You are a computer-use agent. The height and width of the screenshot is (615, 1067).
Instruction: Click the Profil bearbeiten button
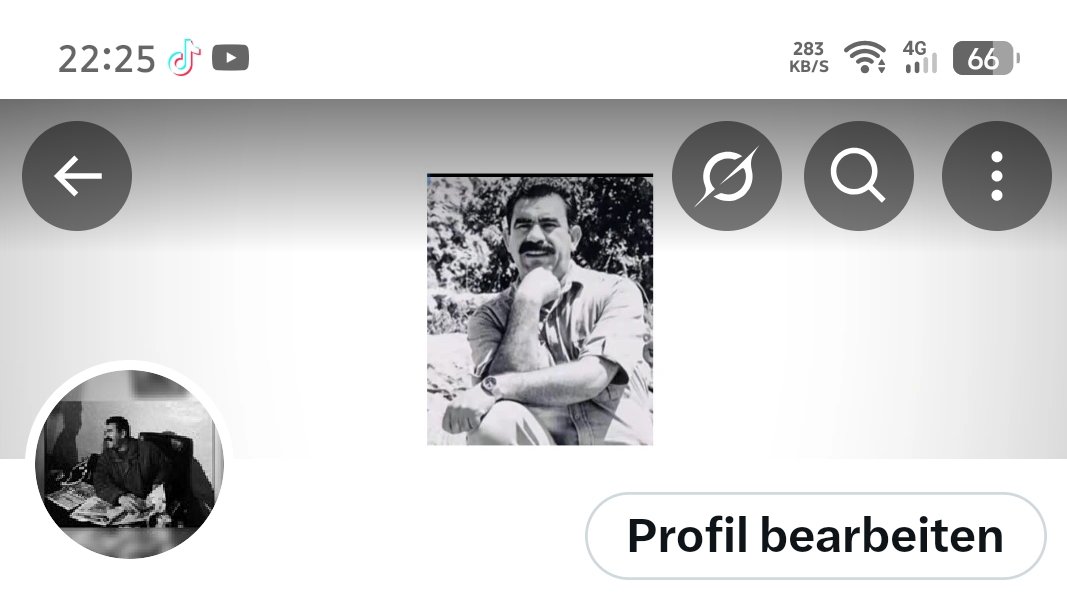pos(816,536)
